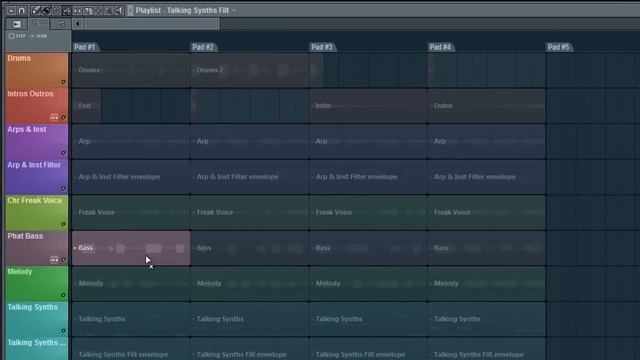
Task: Mute the Melody track
Action: [x=63, y=295]
